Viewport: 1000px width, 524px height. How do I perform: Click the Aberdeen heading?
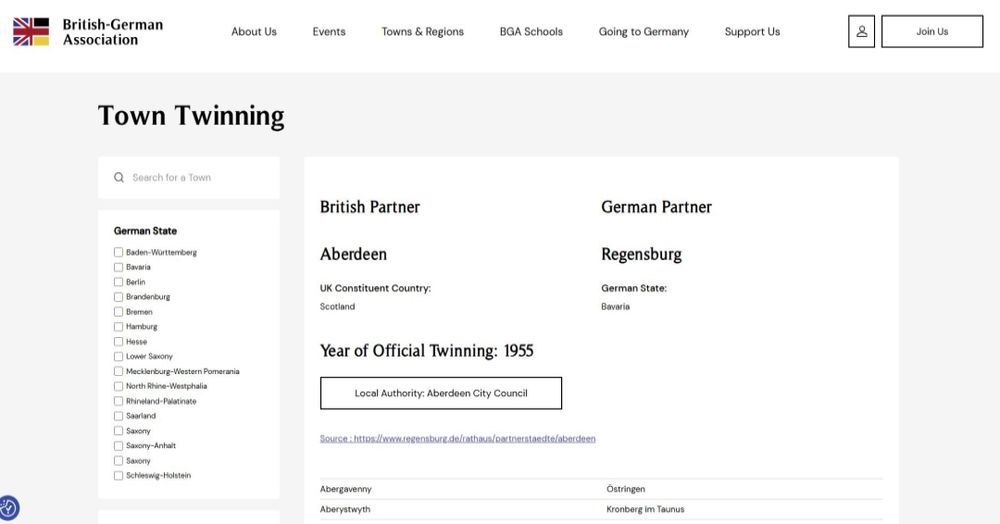pyautogui.click(x=353, y=254)
